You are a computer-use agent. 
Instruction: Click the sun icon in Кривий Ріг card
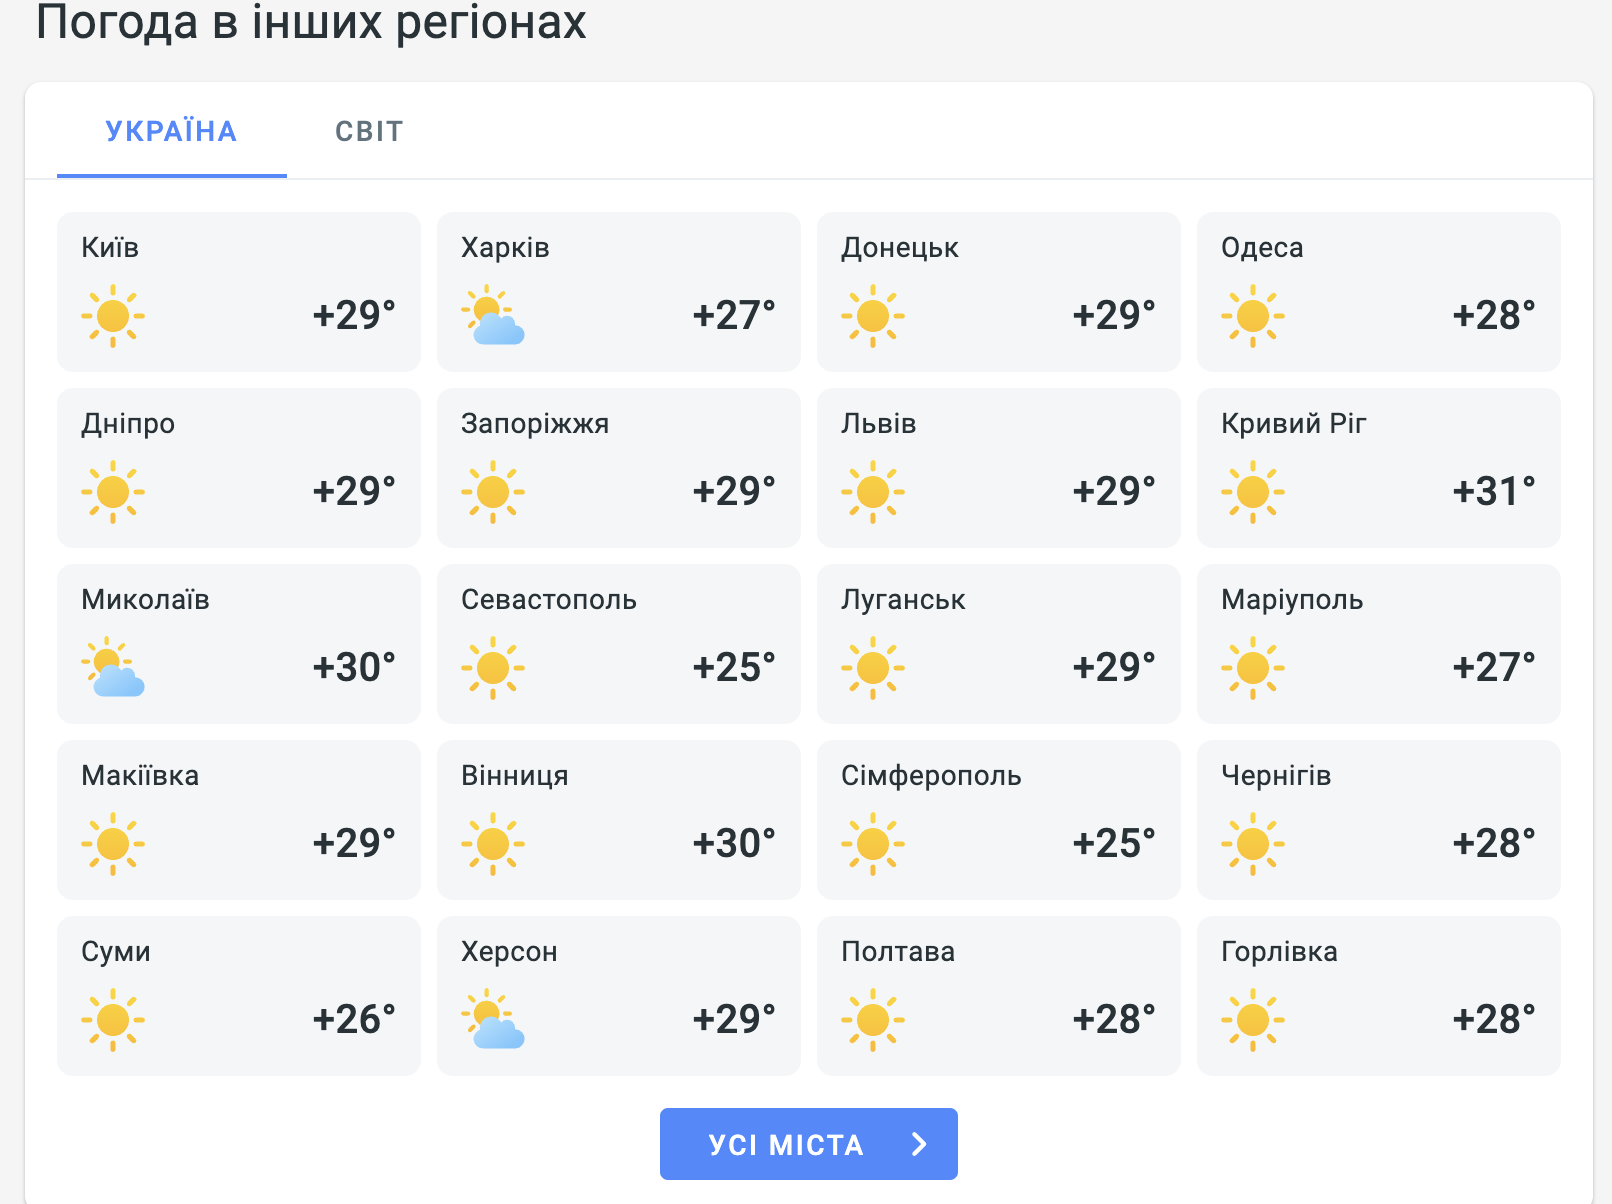1253,492
